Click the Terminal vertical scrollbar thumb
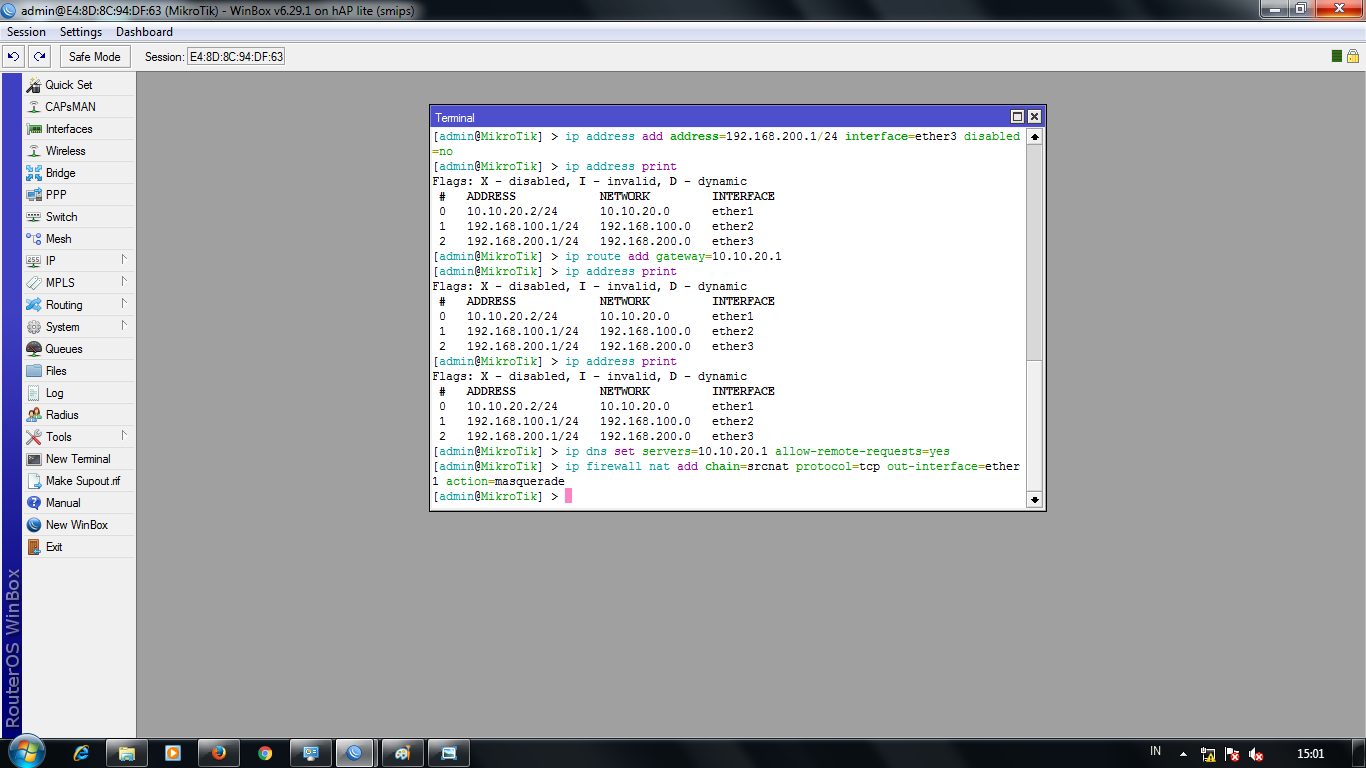The width and height of the screenshot is (1366, 768). tap(1034, 425)
